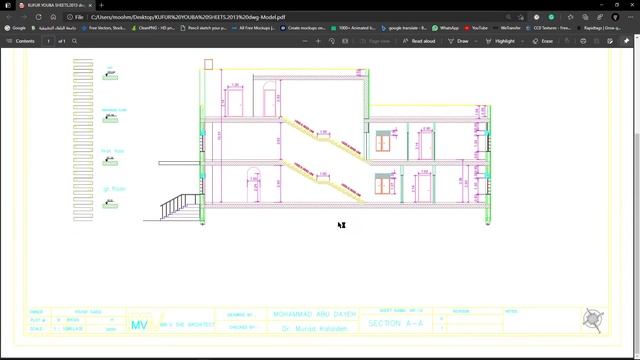Zoom in with the plus button
Screen dimensions: 640x360
(318, 41)
